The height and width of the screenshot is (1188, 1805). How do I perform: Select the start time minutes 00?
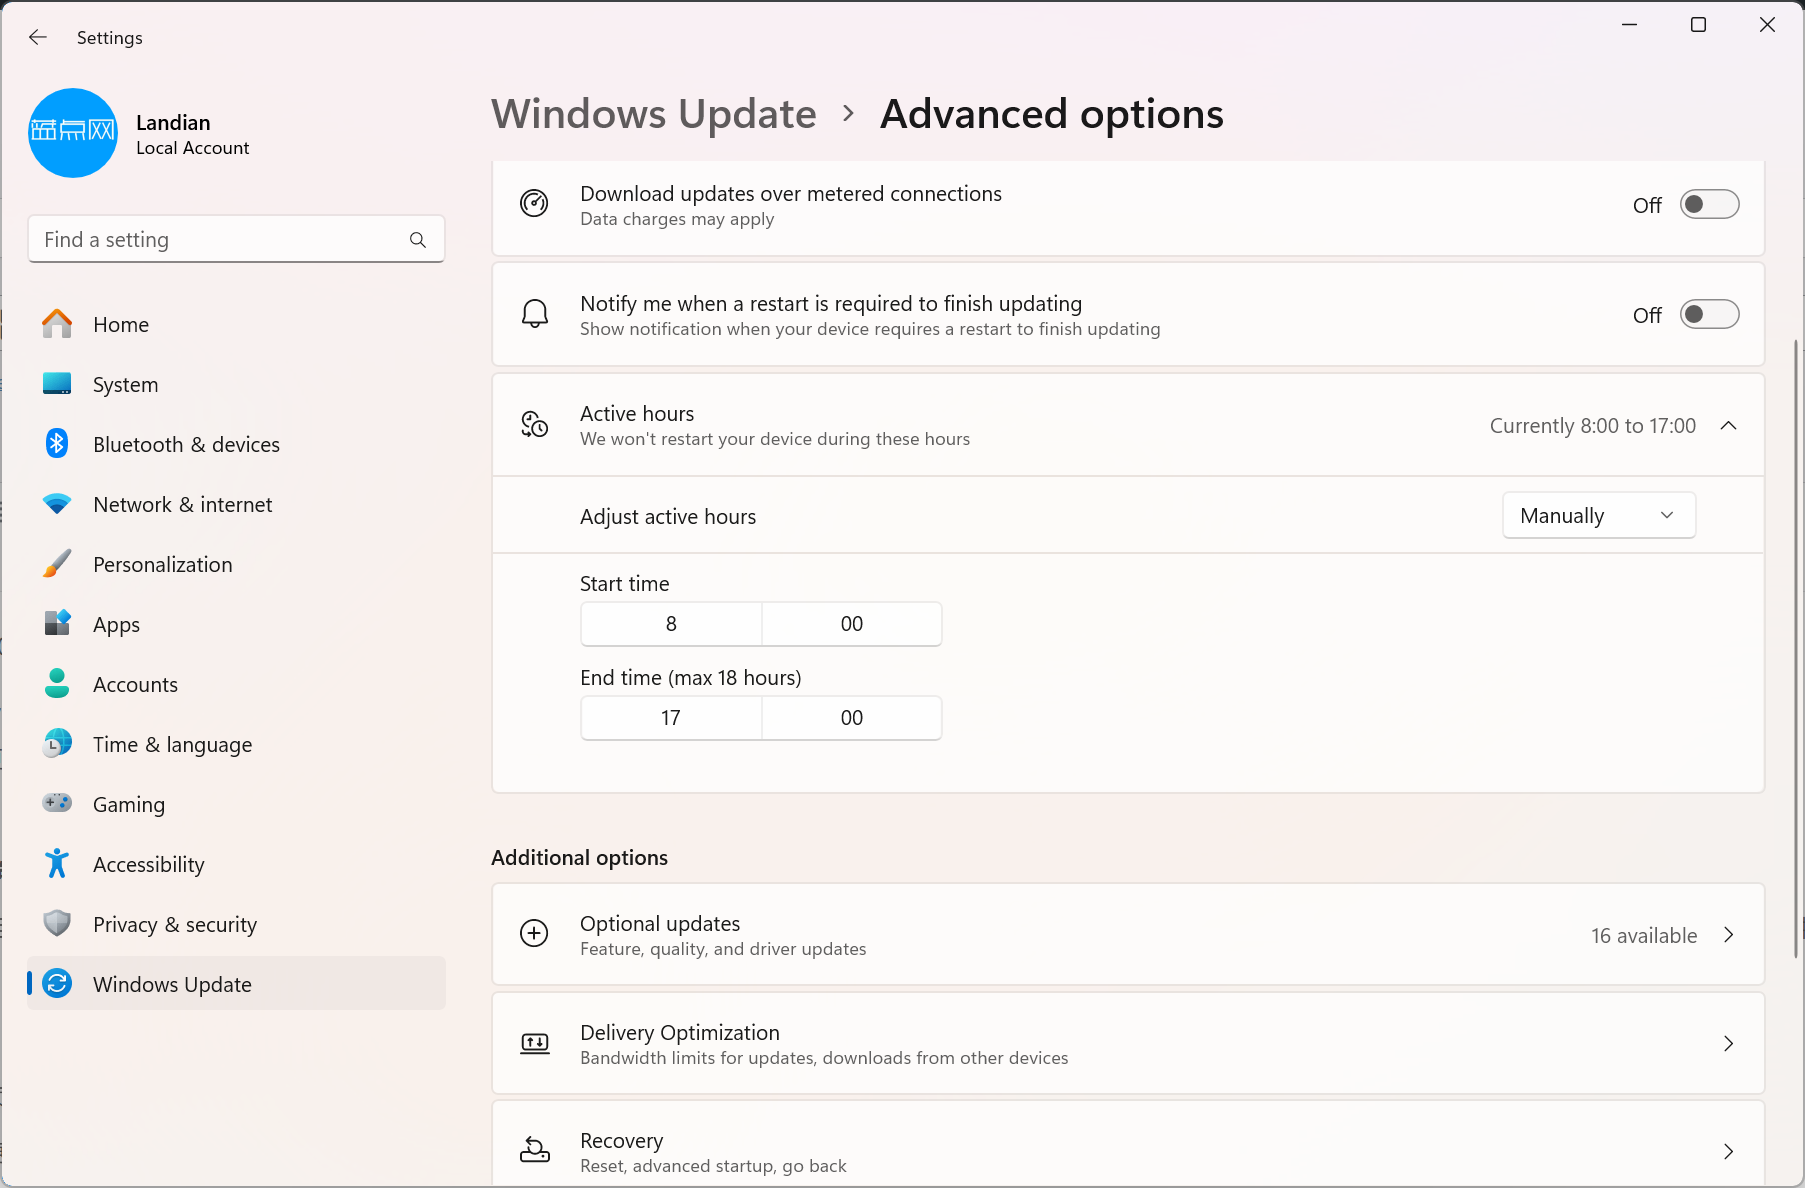(852, 624)
